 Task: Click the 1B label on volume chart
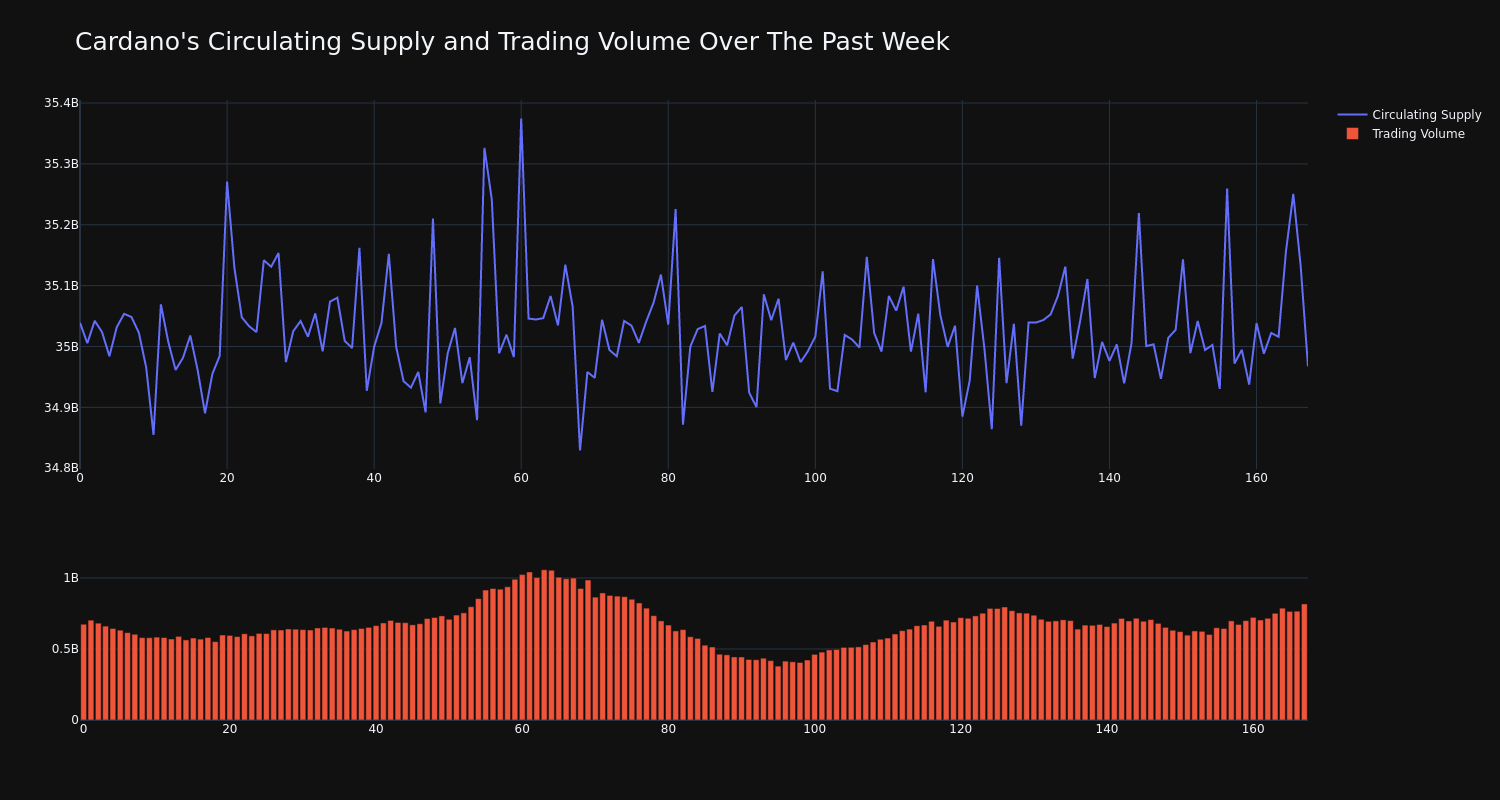pos(71,578)
